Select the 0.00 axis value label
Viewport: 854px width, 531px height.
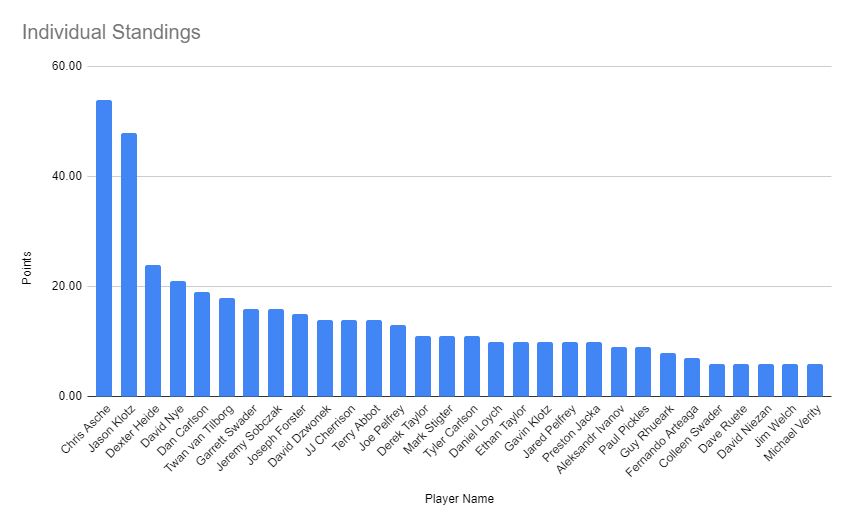(x=70, y=397)
